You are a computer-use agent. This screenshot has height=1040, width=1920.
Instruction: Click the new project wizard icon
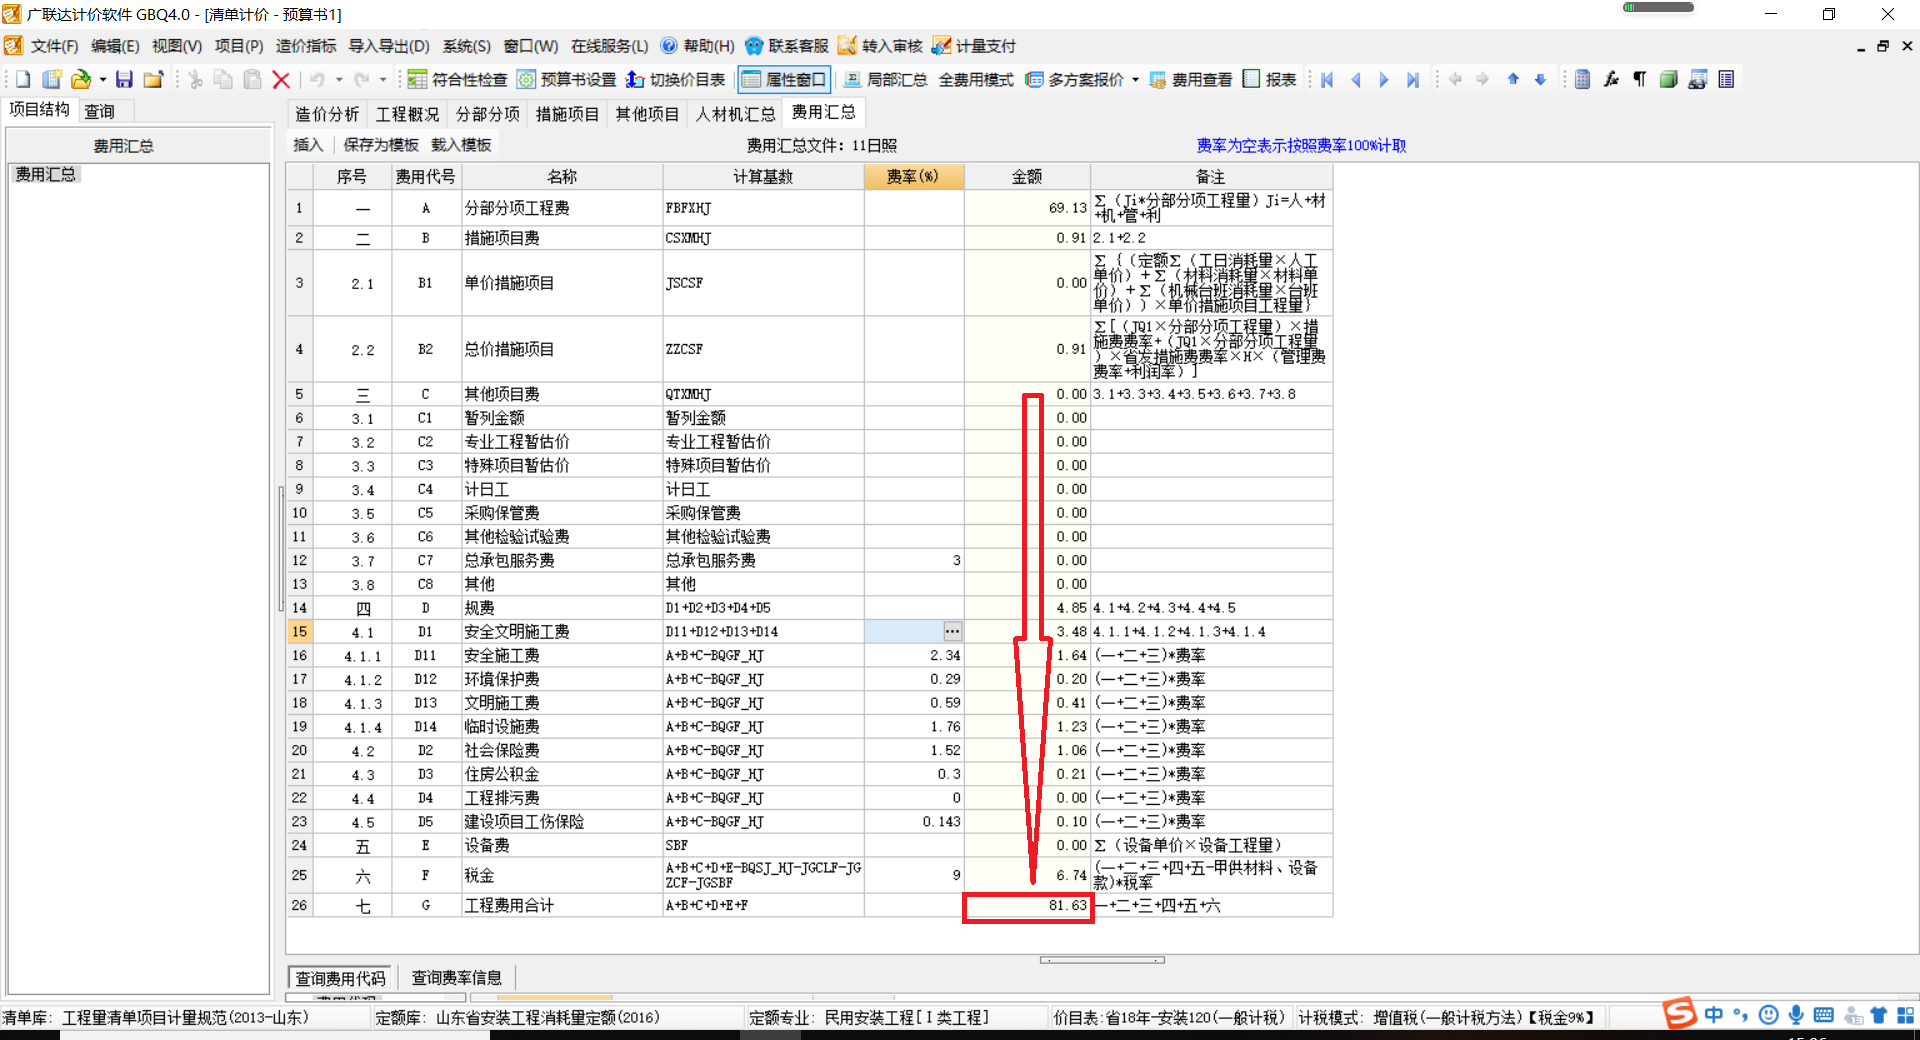pyautogui.click(x=52, y=79)
